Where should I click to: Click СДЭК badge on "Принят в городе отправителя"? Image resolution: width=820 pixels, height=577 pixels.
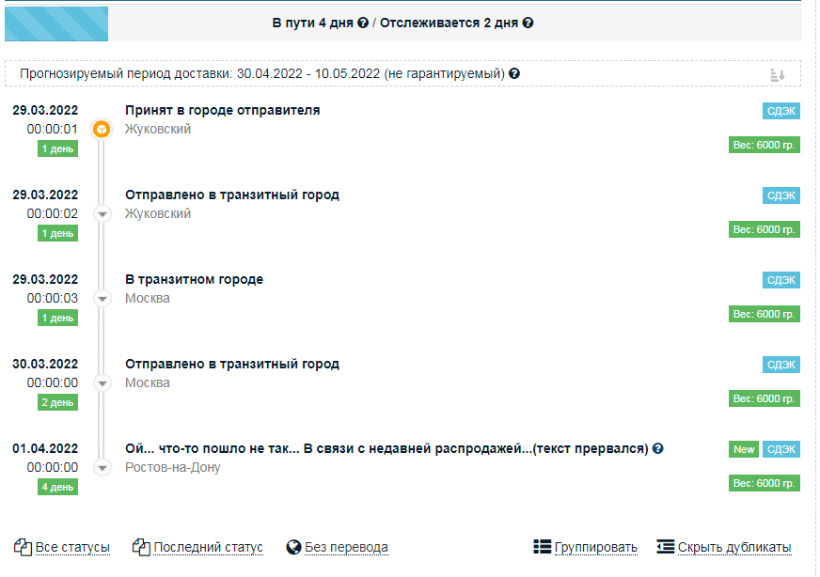(781, 111)
